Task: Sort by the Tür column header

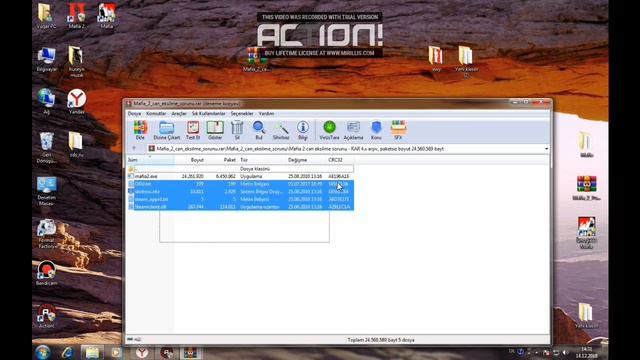Action: (262, 160)
